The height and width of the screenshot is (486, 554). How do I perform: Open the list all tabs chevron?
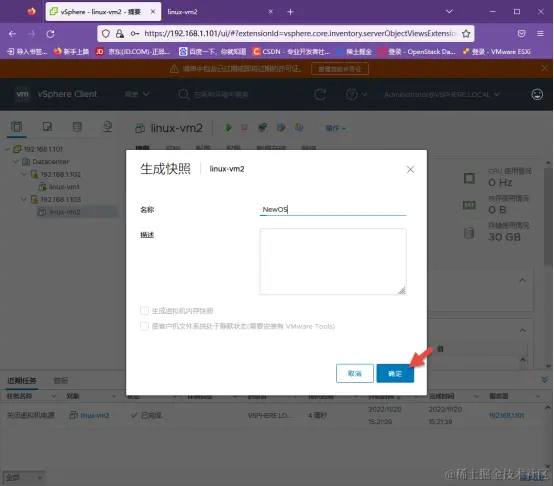click(x=449, y=12)
